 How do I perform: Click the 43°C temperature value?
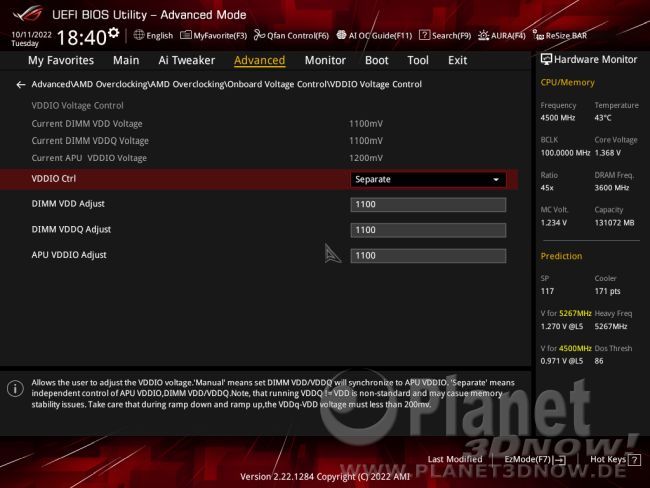pos(603,118)
